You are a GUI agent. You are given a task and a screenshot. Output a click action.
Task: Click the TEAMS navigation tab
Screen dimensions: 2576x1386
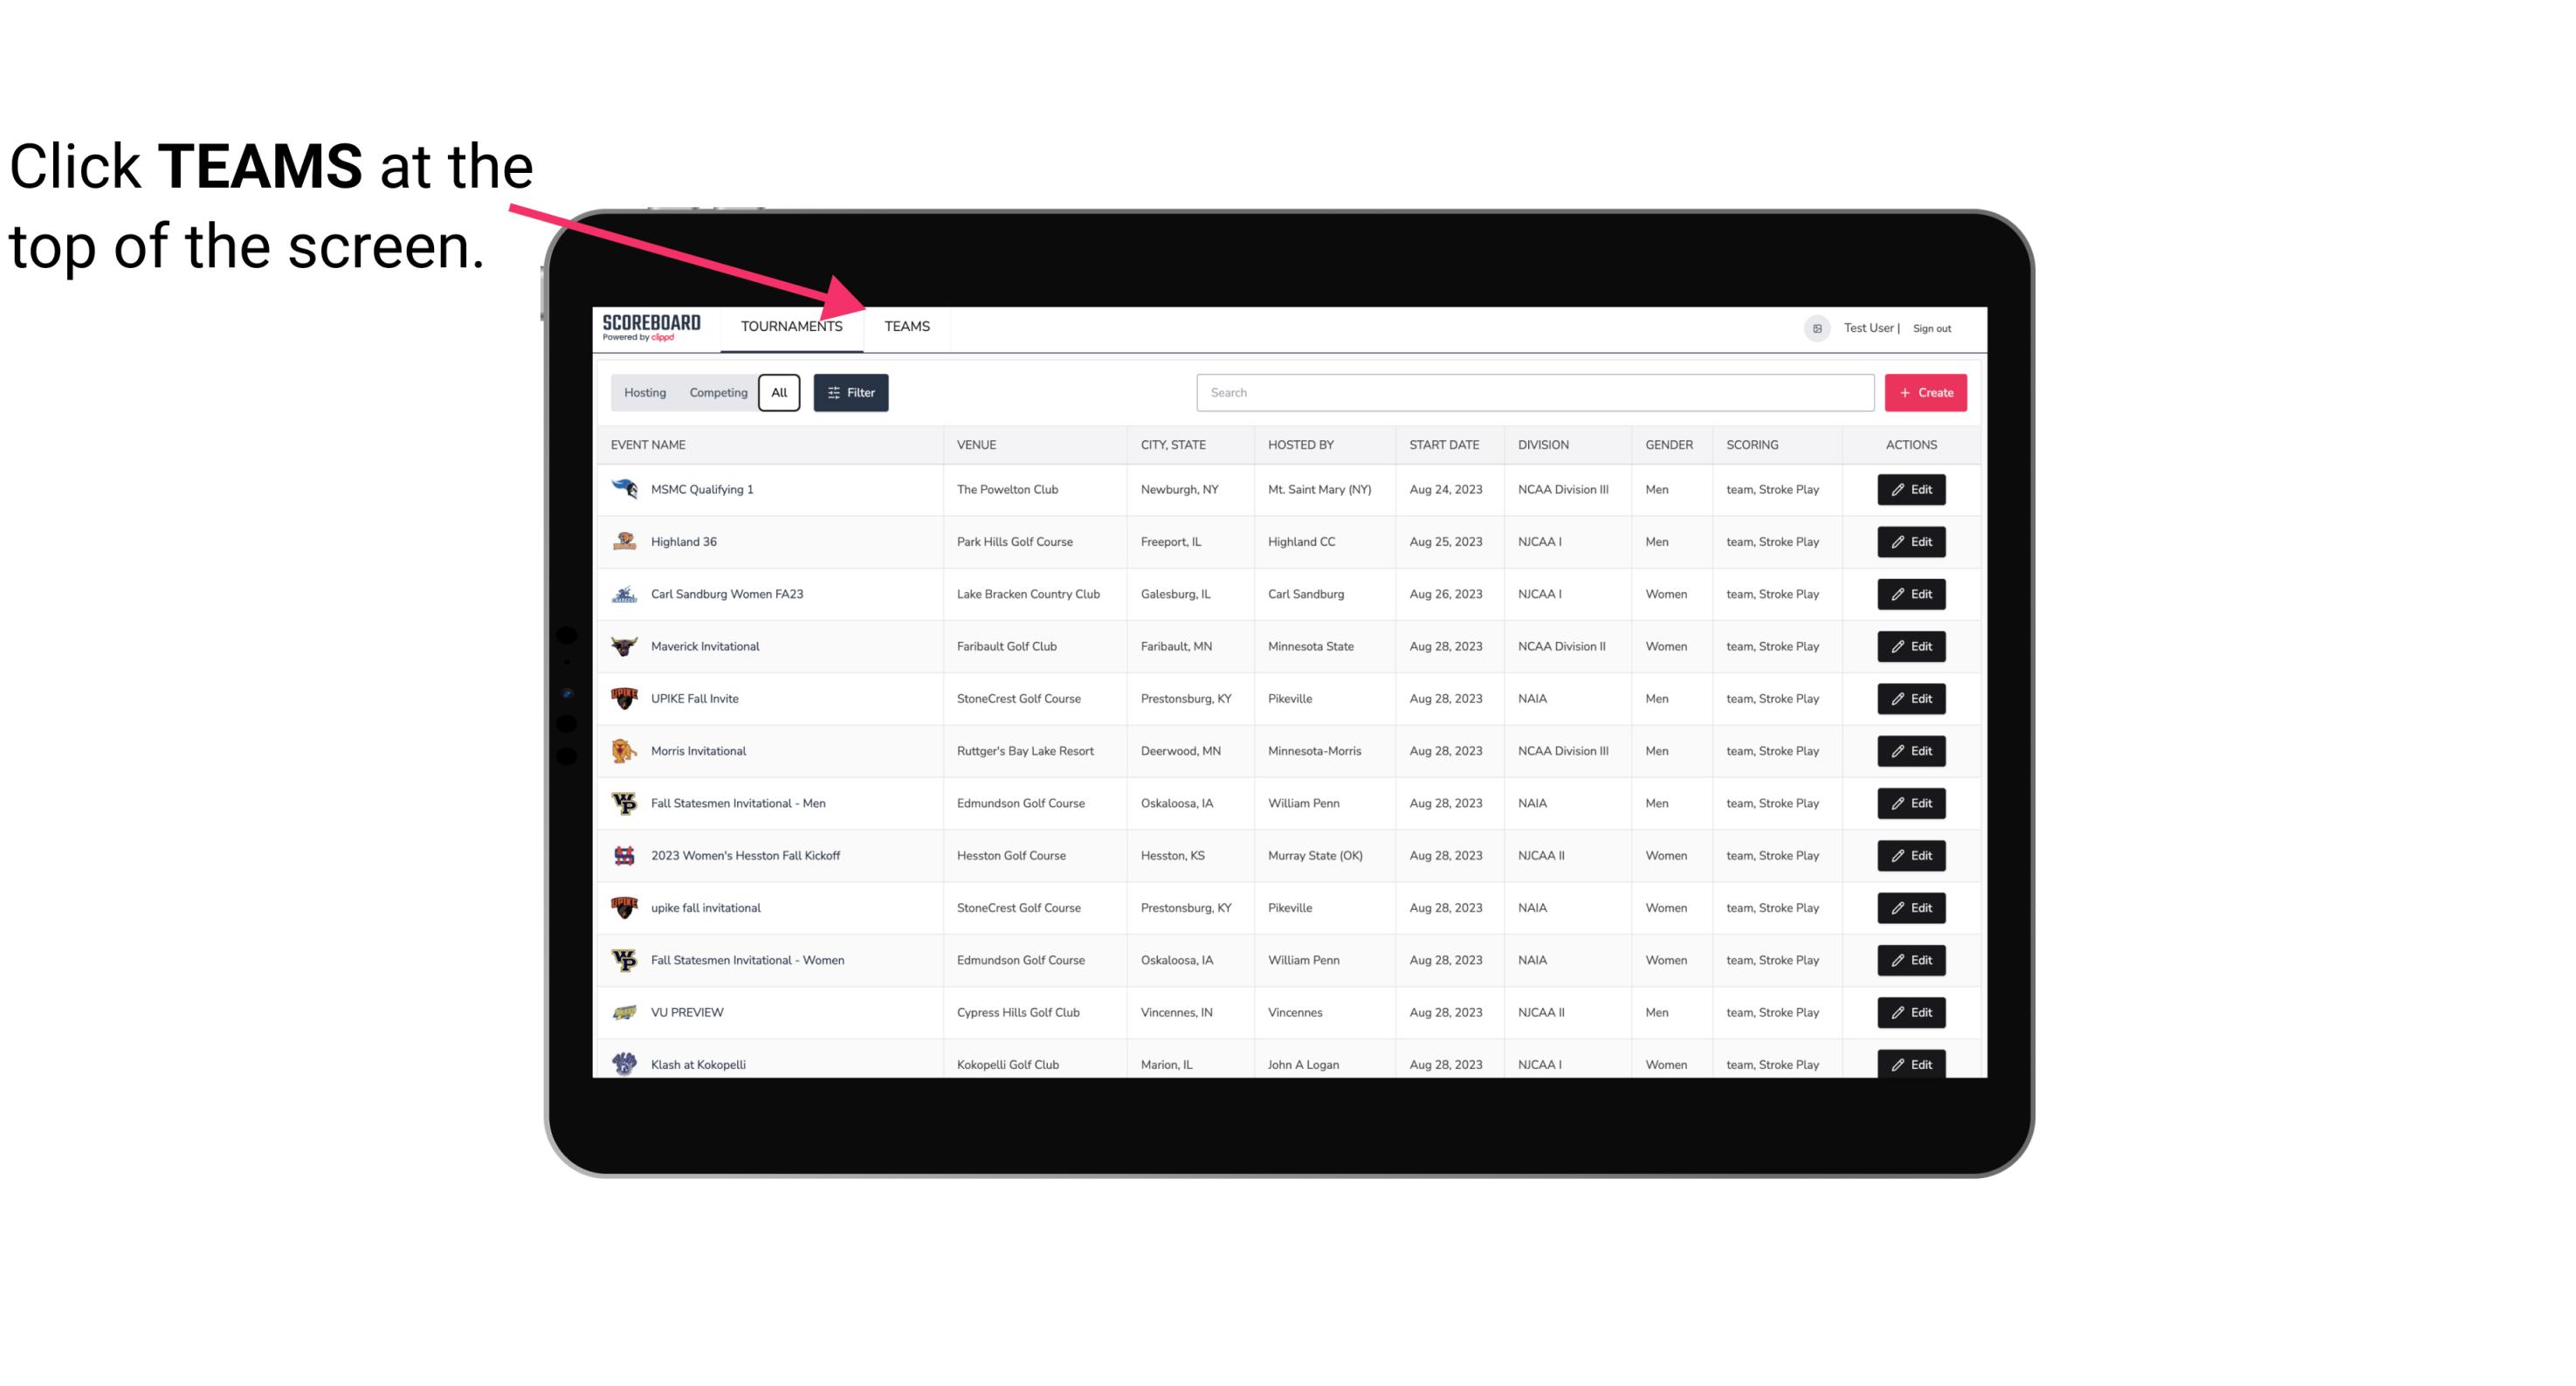[904, 326]
